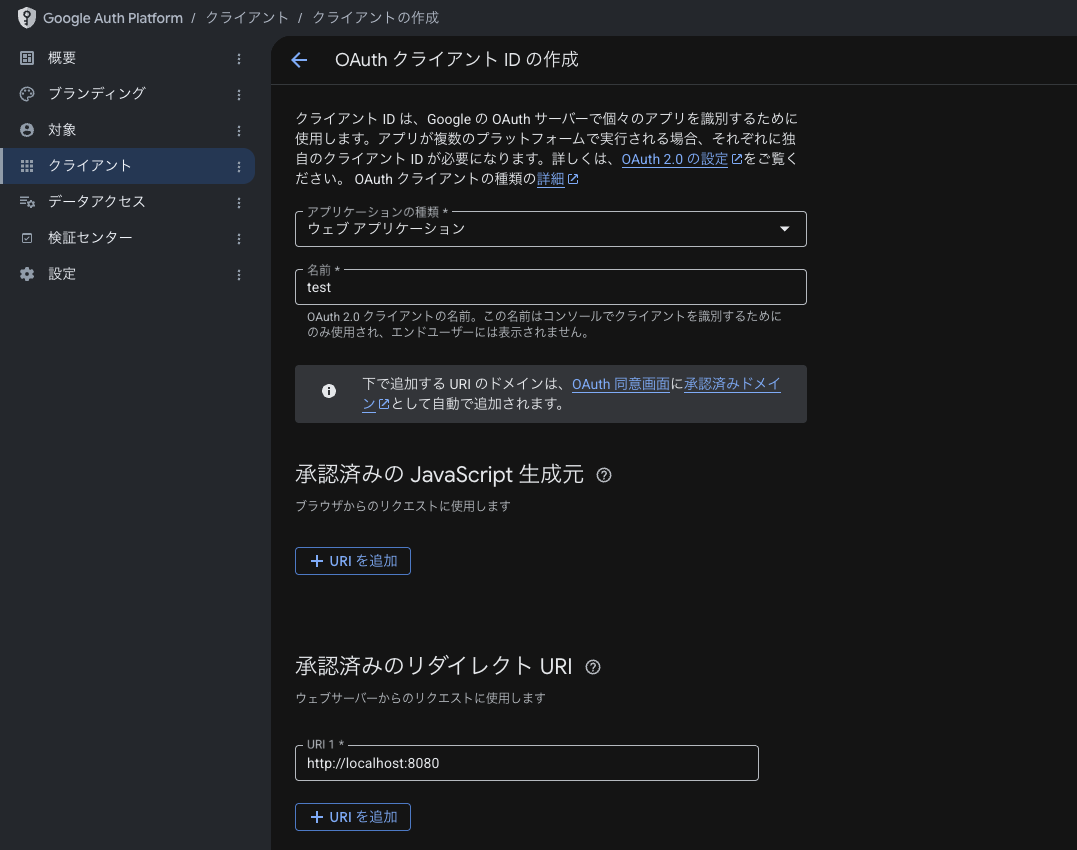
Task: Click the OAuth クライアント ID の作成 heading
Action: [x=457, y=60]
